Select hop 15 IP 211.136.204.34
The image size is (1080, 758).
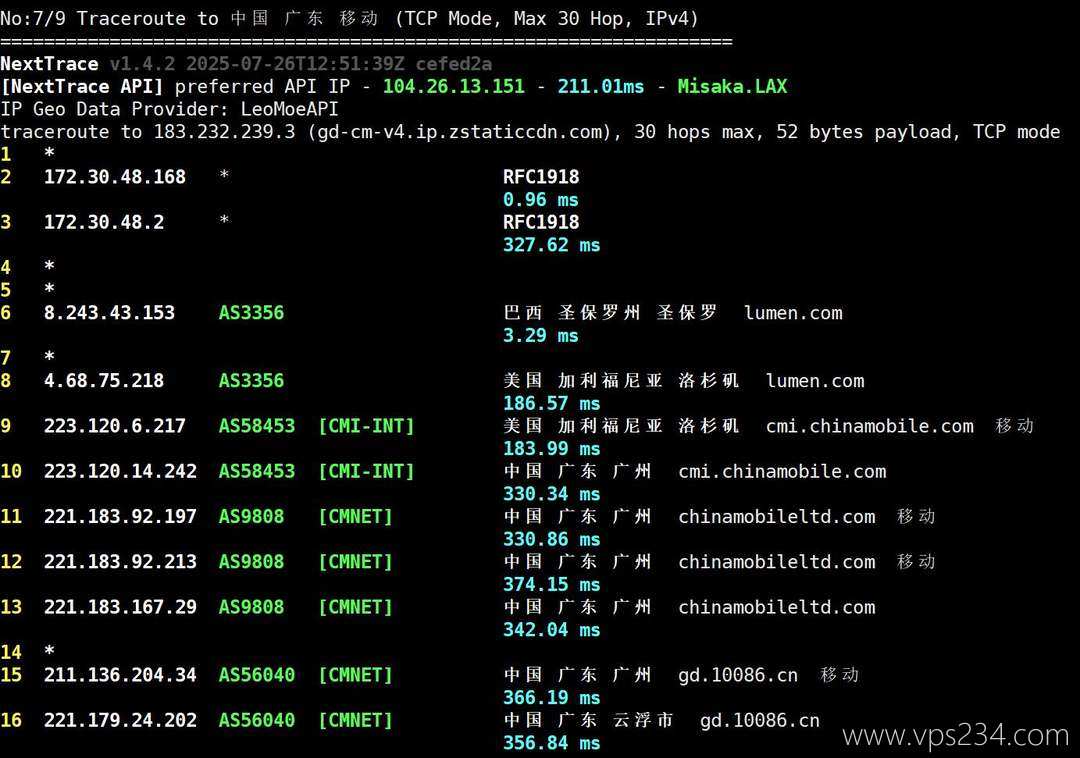click(x=120, y=675)
